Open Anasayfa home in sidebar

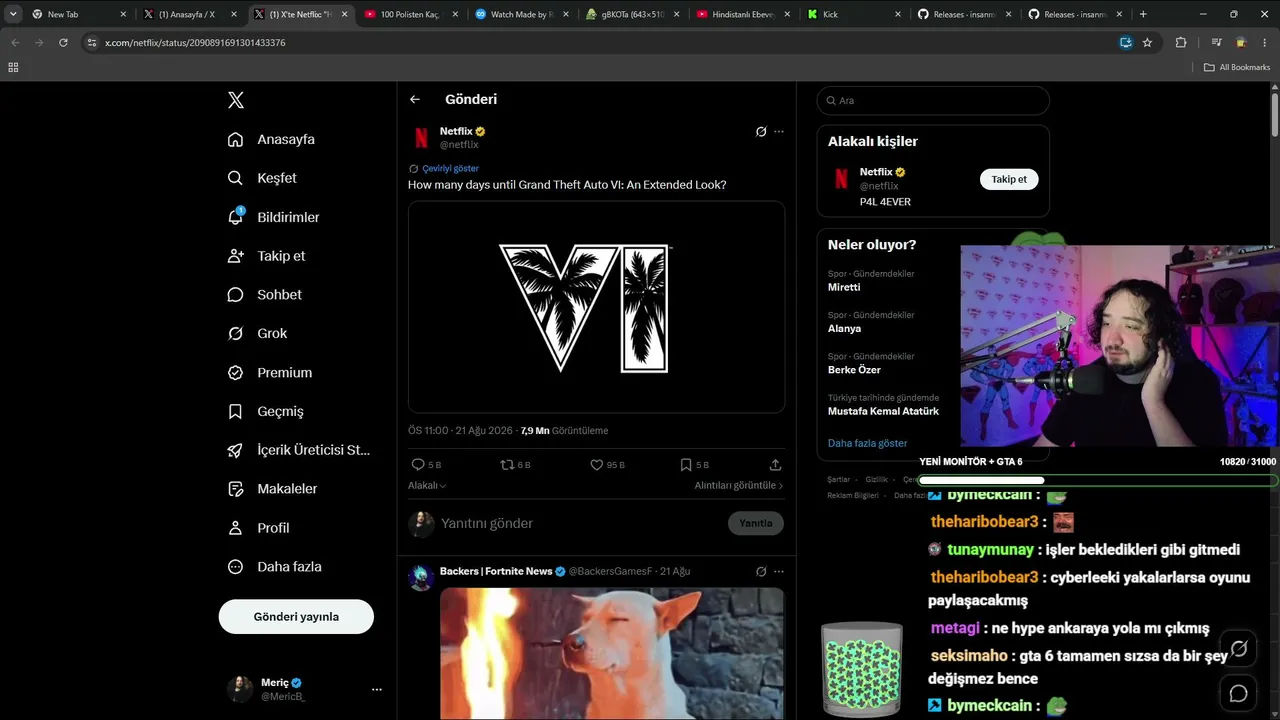tap(271, 139)
